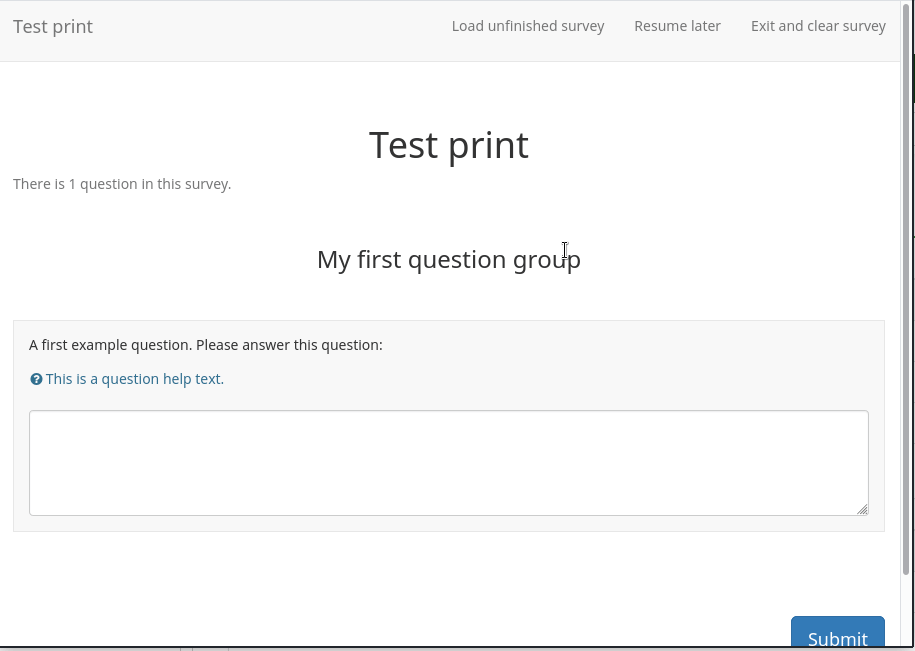Click the 'This is a question help text' line
The height and width of the screenshot is (651, 915).
click(135, 379)
